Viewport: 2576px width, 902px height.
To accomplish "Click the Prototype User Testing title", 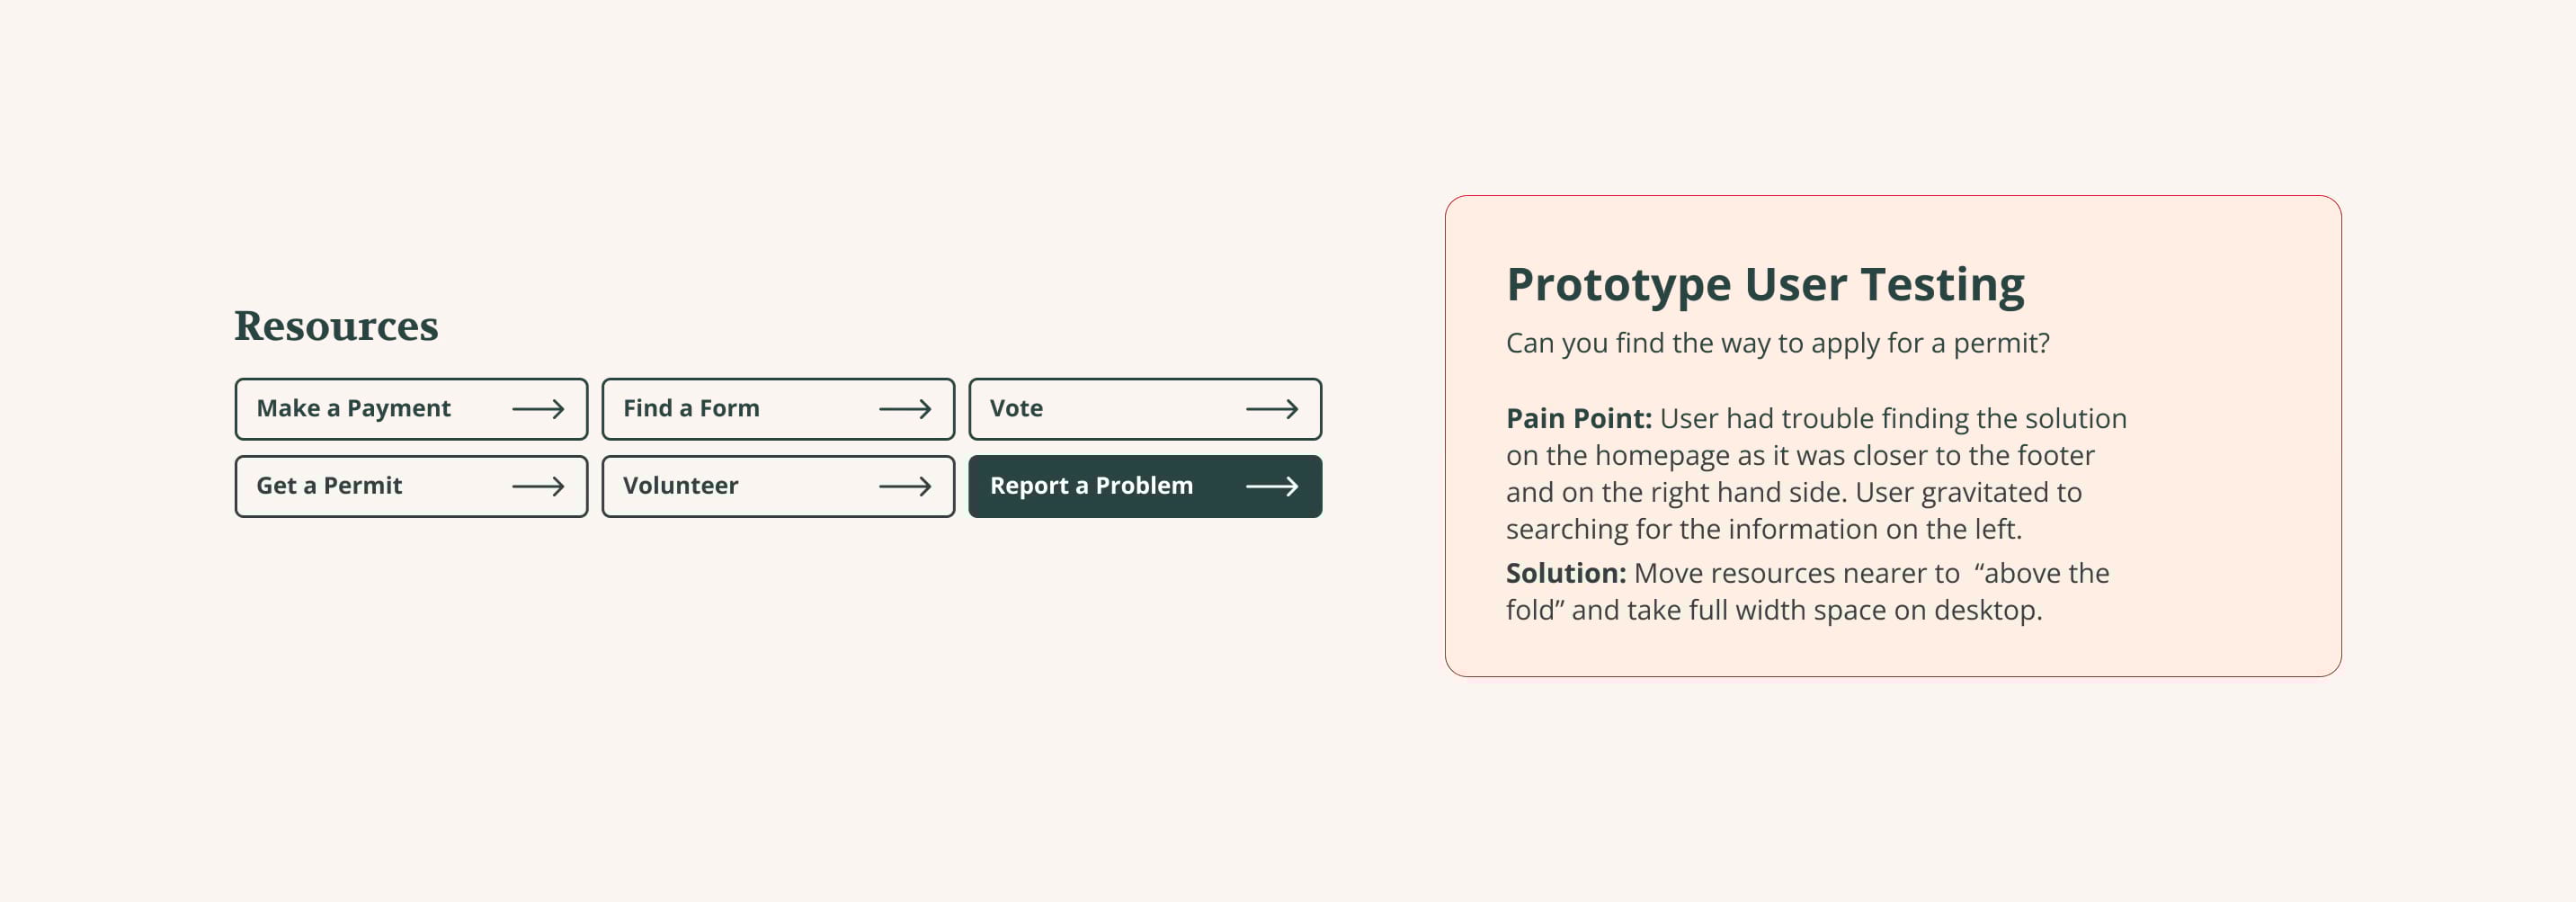I will coord(1765,286).
